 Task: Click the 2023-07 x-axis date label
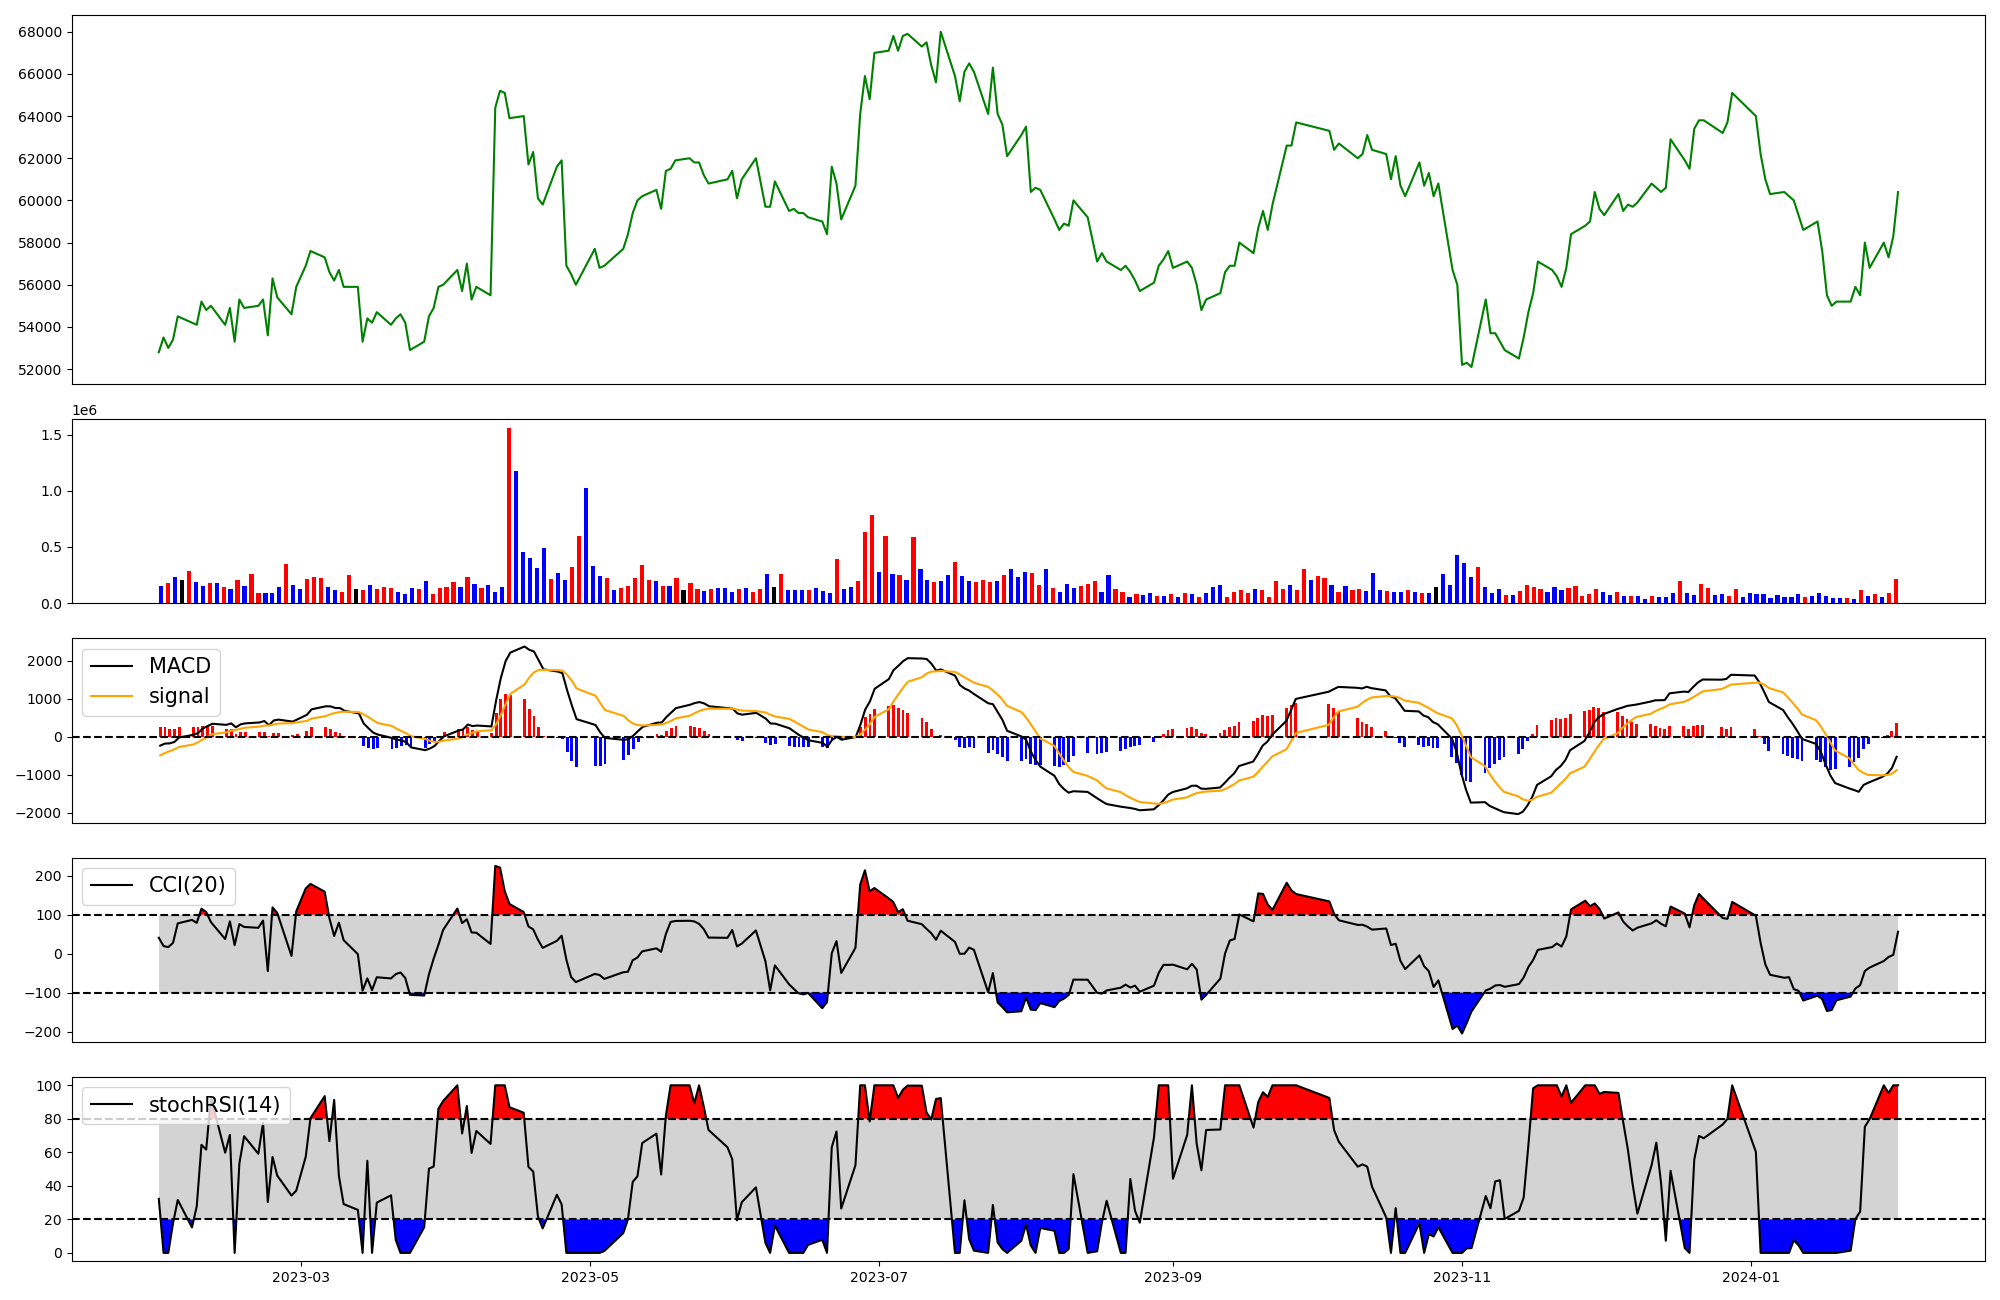(x=879, y=1277)
